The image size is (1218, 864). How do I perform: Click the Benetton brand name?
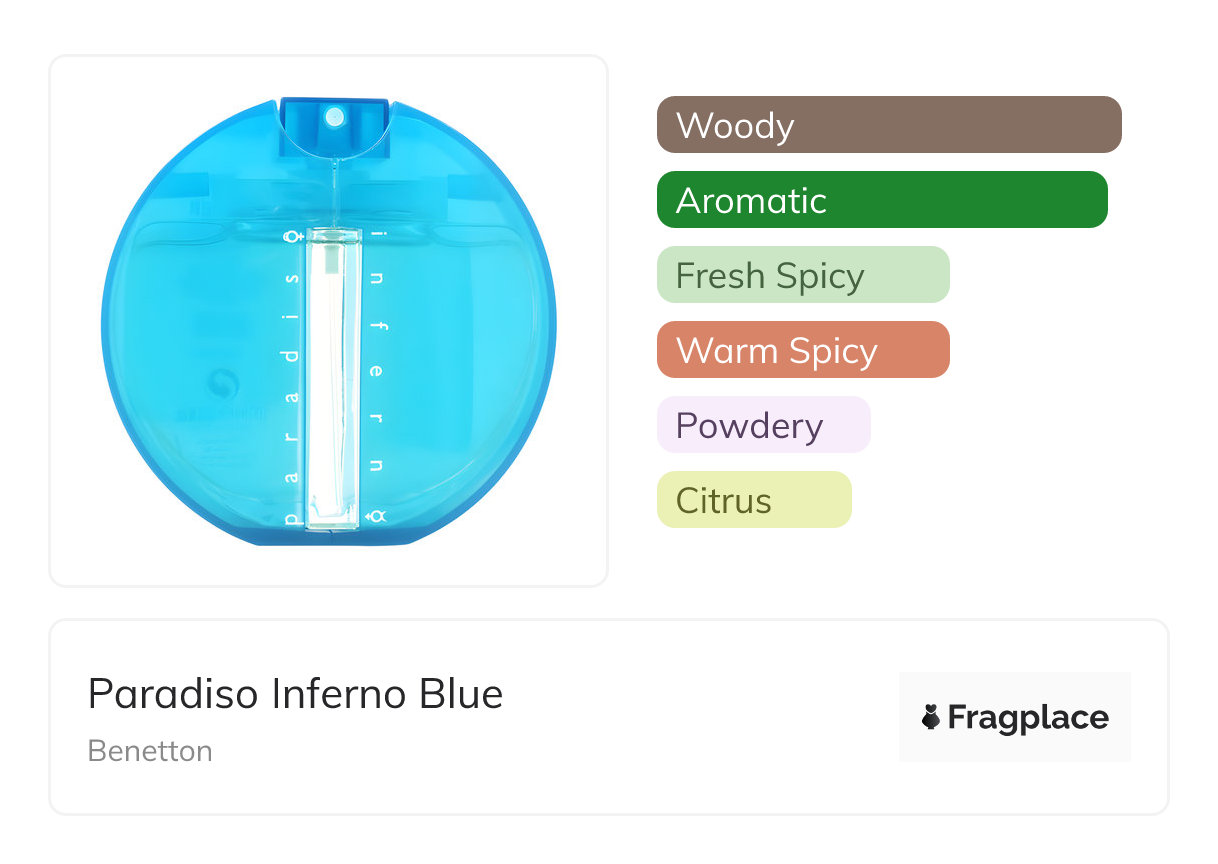[150, 751]
